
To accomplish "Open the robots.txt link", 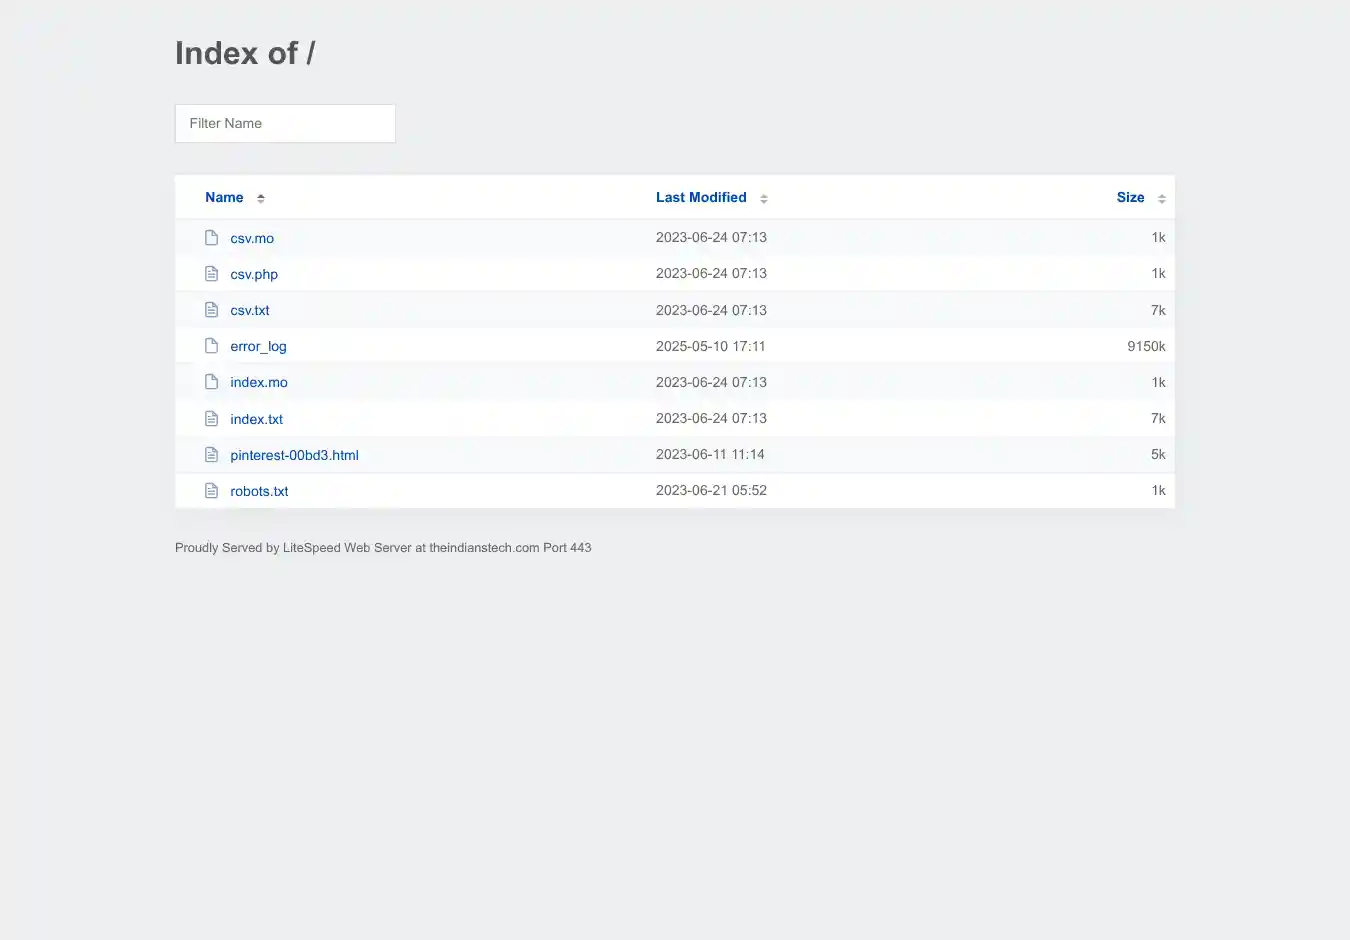I will point(259,491).
